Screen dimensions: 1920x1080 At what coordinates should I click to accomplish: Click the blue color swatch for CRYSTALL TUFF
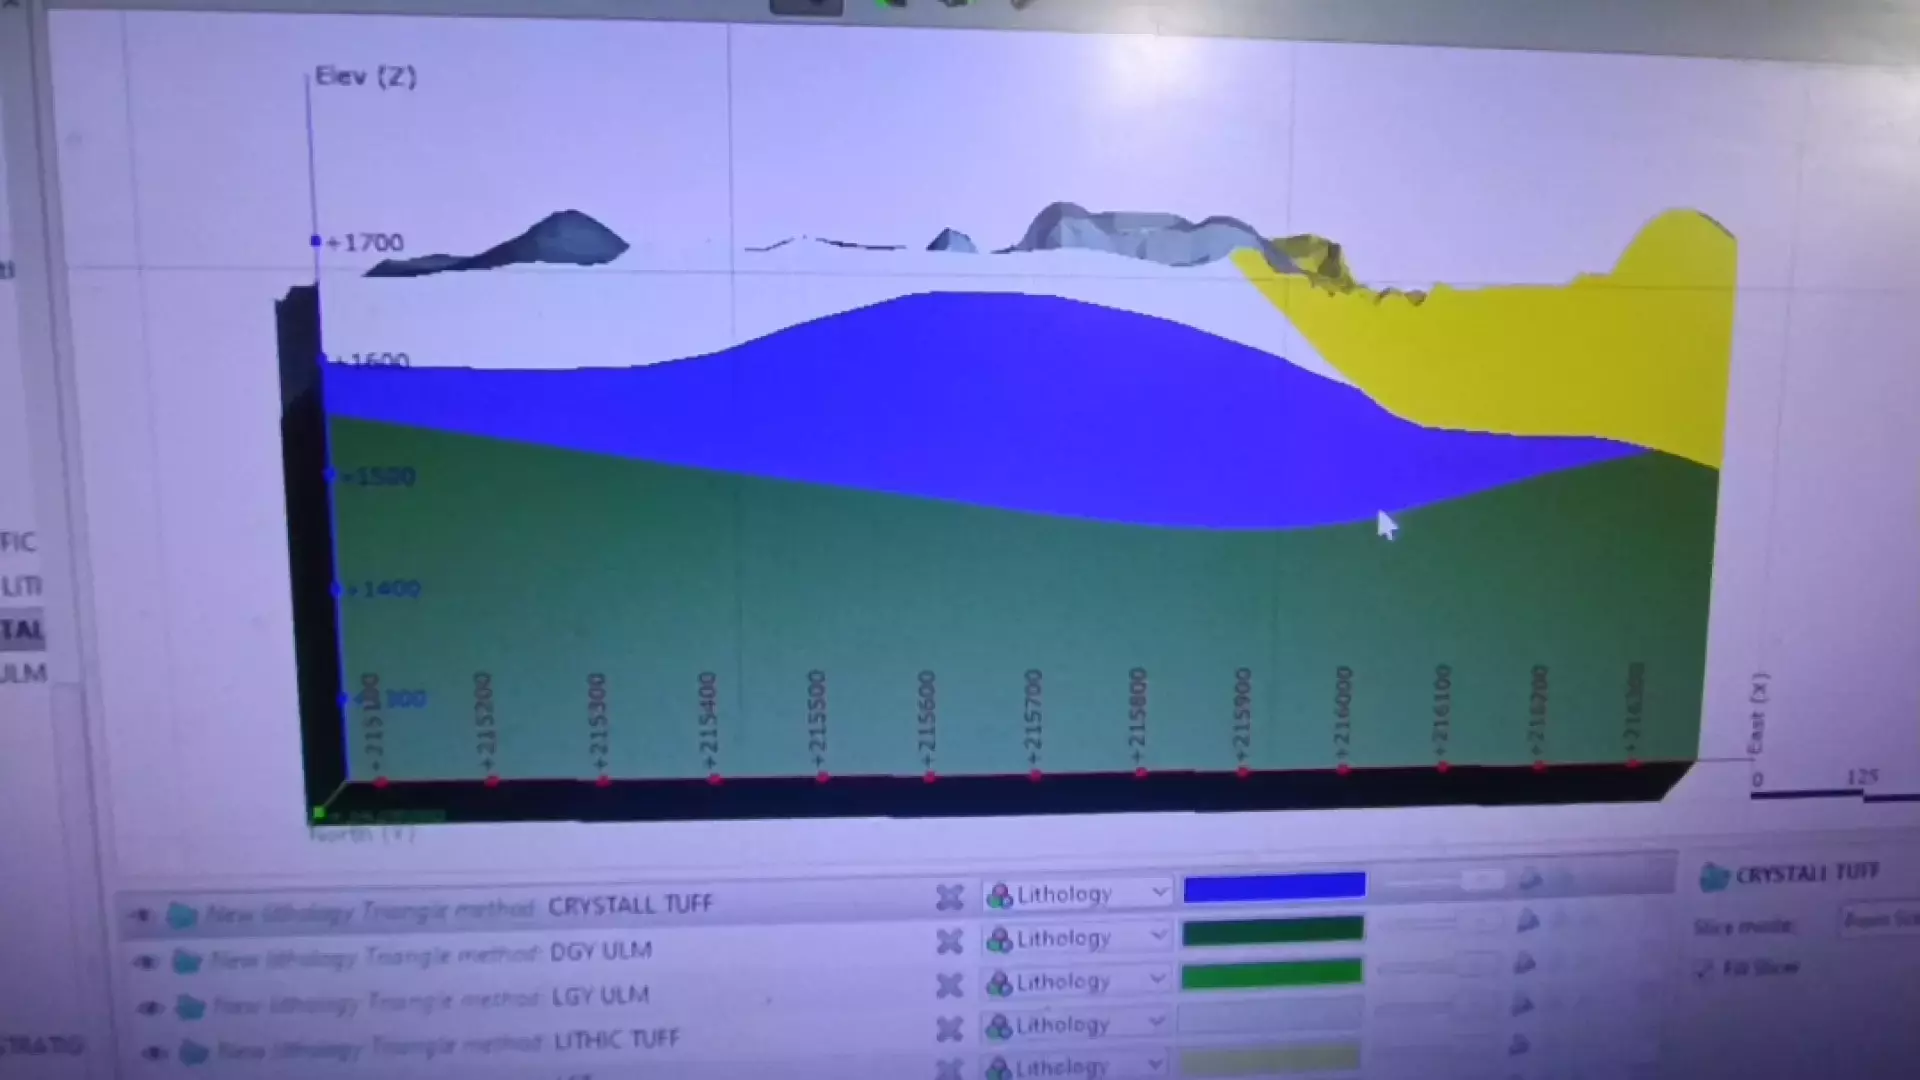[1274, 887]
